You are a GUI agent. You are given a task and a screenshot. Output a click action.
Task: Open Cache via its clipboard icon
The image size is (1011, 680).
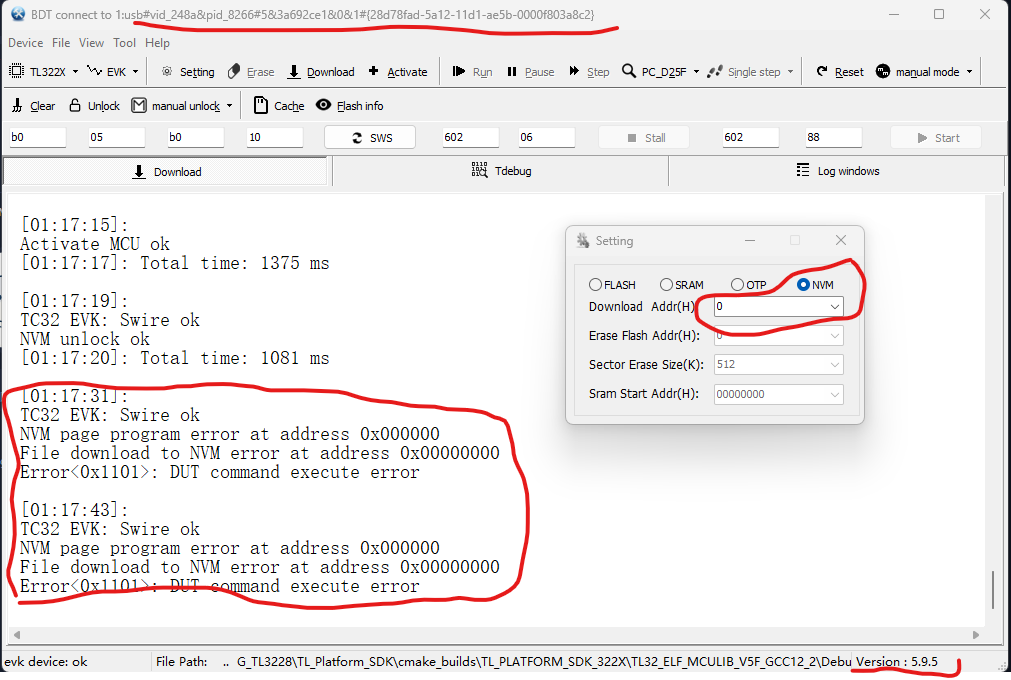(x=260, y=105)
